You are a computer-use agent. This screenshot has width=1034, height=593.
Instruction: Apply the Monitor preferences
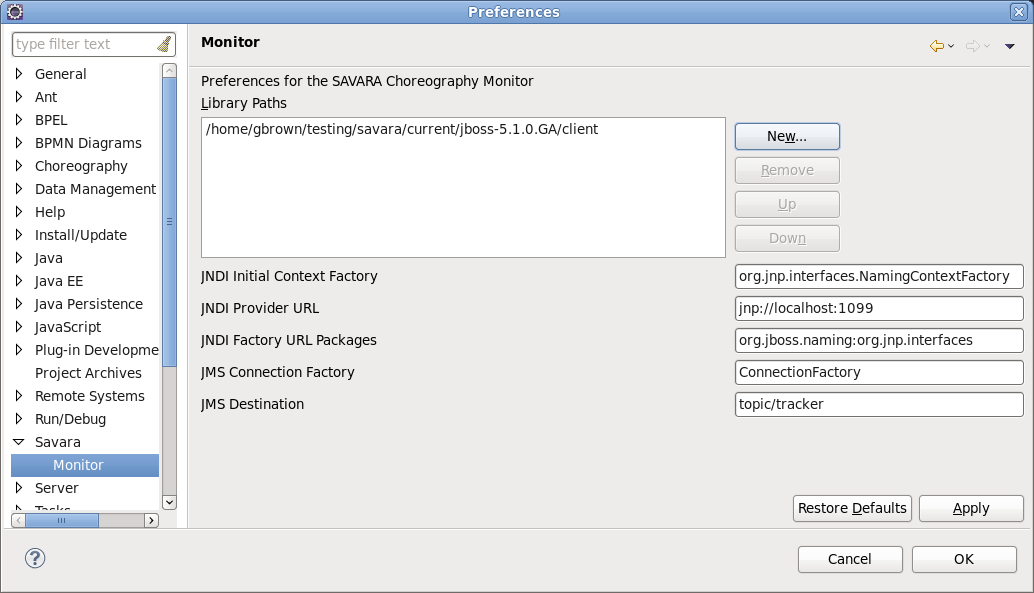point(971,508)
